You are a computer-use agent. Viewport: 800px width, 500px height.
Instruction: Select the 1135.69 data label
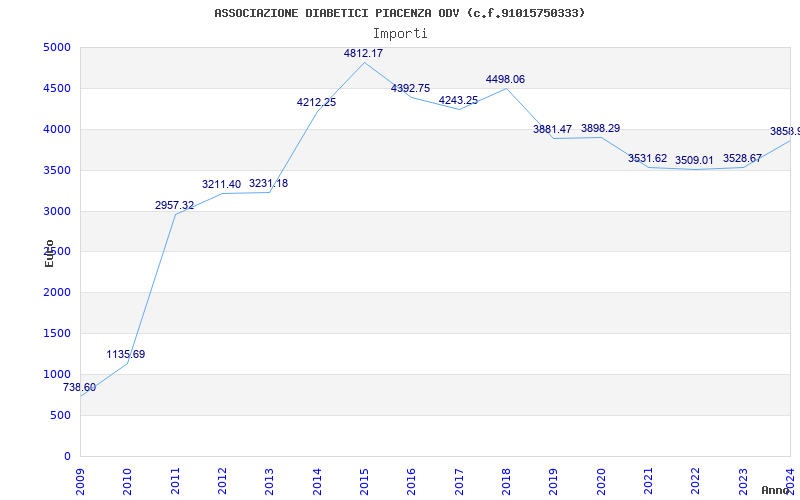point(126,354)
